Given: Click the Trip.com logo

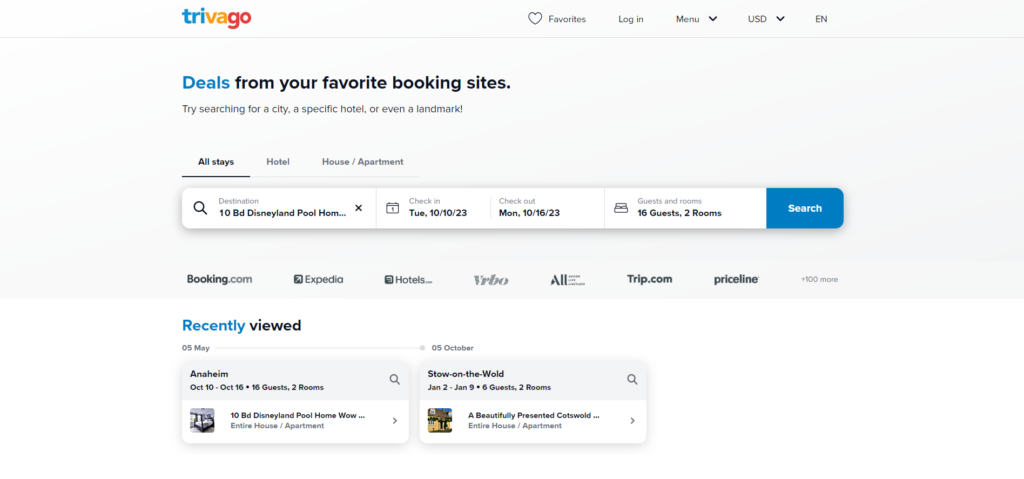Looking at the screenshot, I should tap(649, 279).
